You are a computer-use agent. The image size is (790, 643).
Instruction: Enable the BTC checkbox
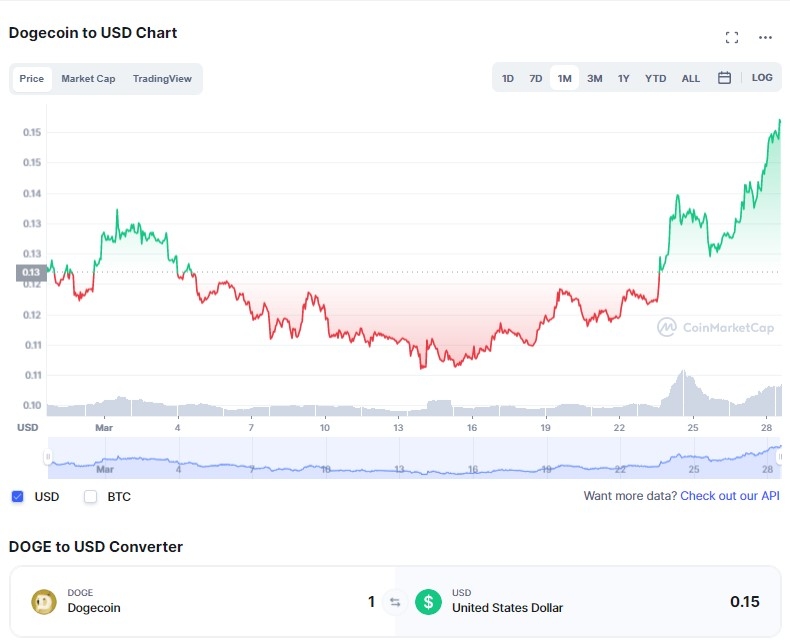tap(91, 497)
